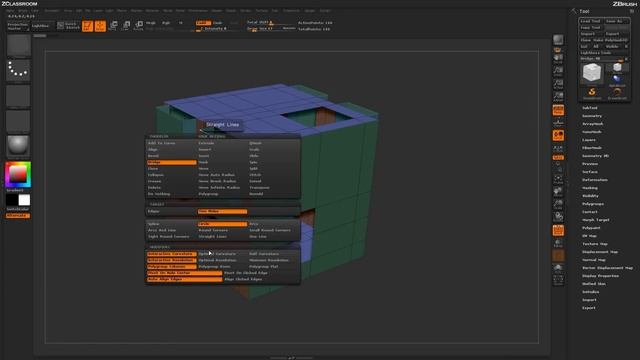Select the Two Holes target option
This screenshot has width=640, height=360.
pyautogui.click(x=222, y=211)
